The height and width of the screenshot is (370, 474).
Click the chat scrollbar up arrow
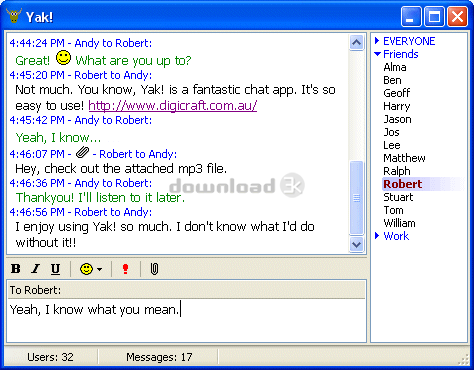click(356, 42)
